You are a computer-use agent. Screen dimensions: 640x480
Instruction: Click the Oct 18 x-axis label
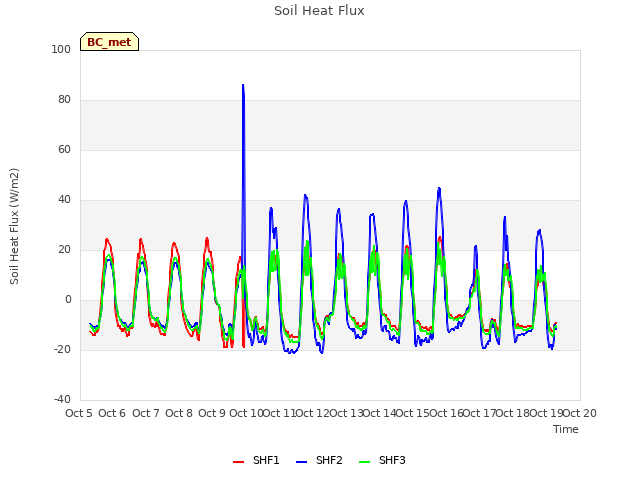click(x=513, y=413)
